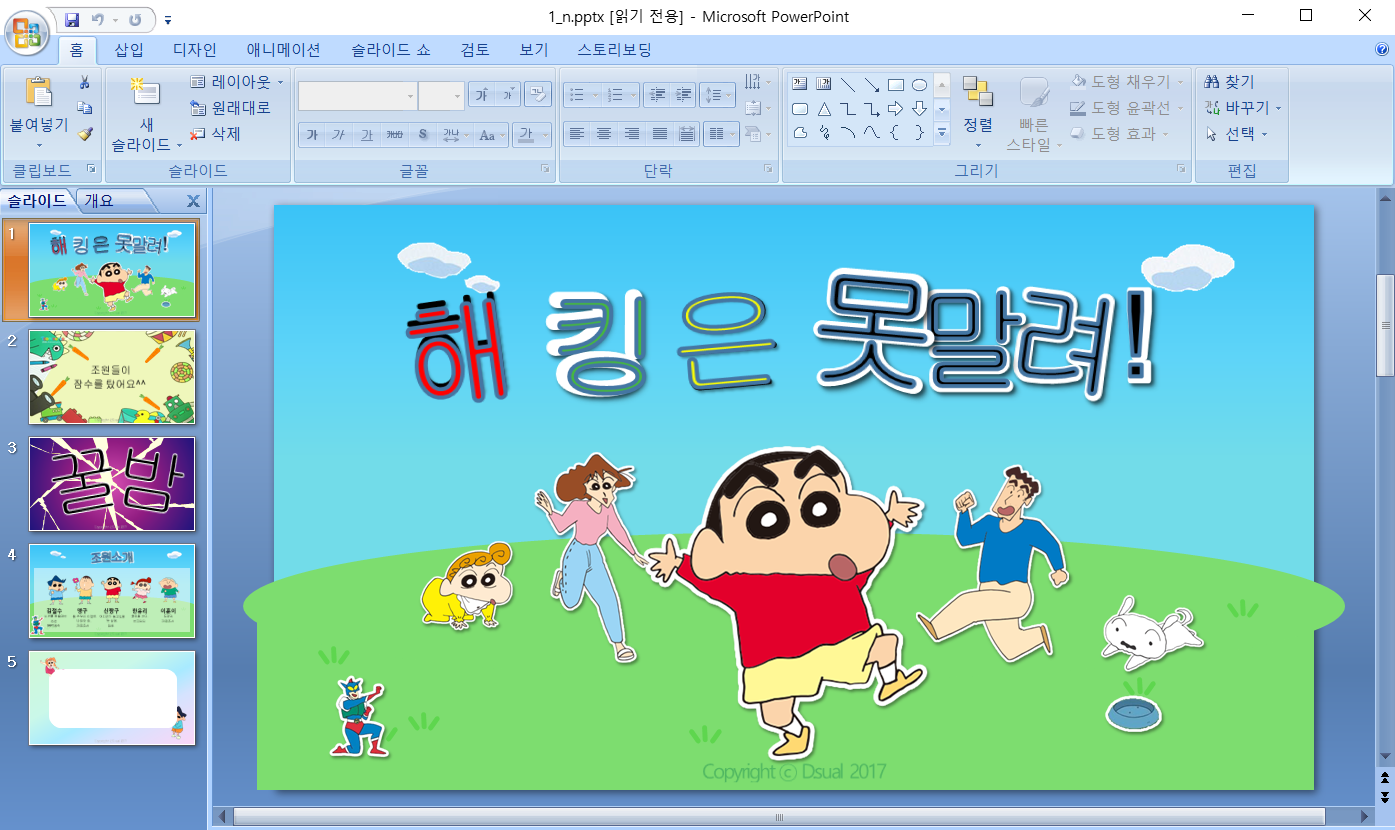This screenshot has height=830, width=1395.
Task: Open the Aa change case dropdown
Action: coord(490,135)
